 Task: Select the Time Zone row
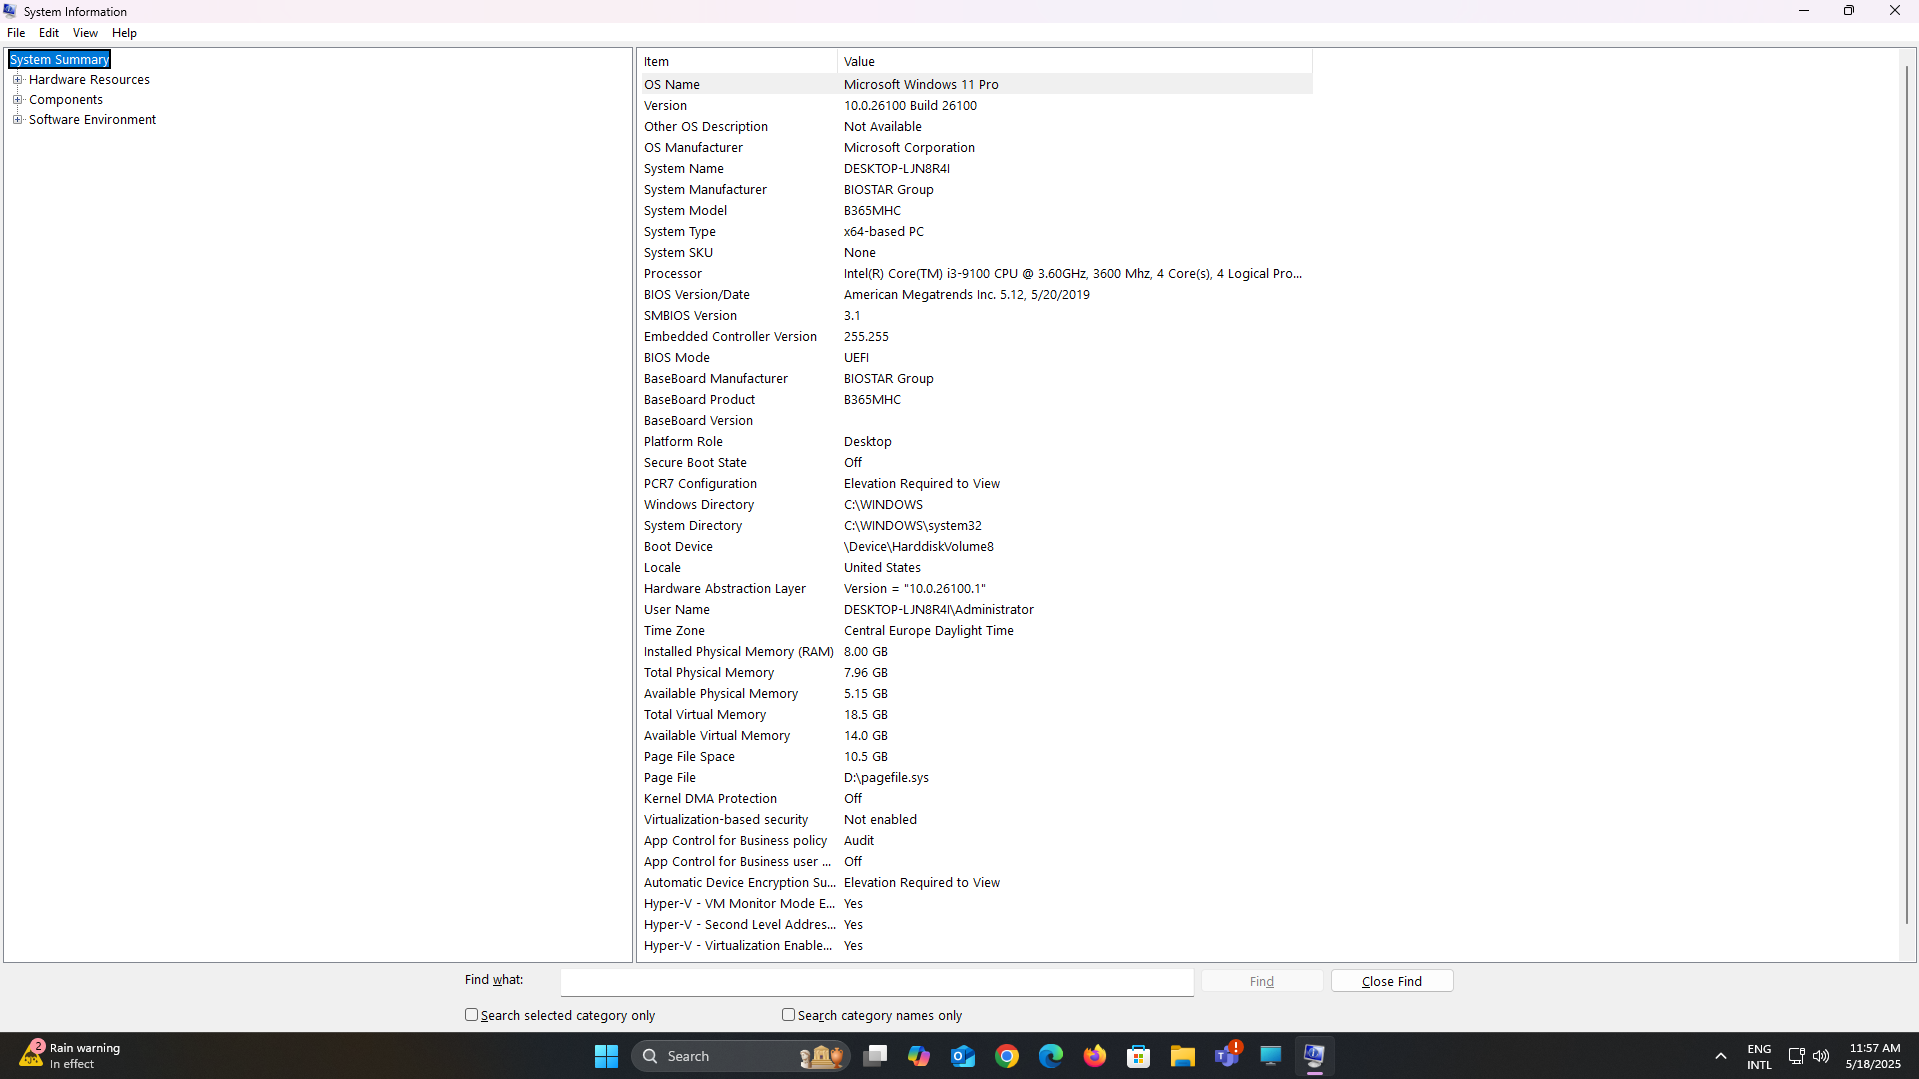point(976,631)
